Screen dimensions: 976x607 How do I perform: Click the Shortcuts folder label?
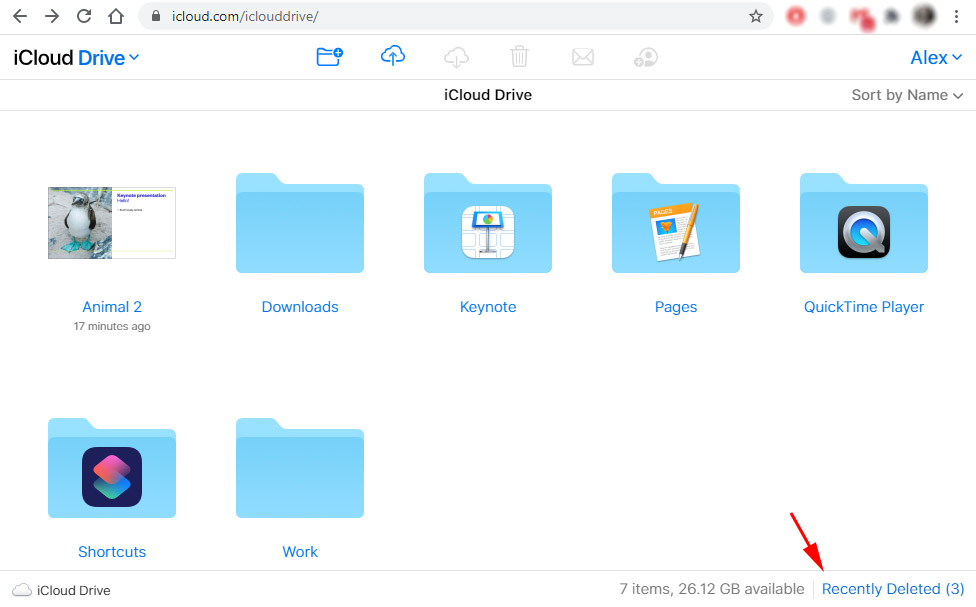point(112,552)
